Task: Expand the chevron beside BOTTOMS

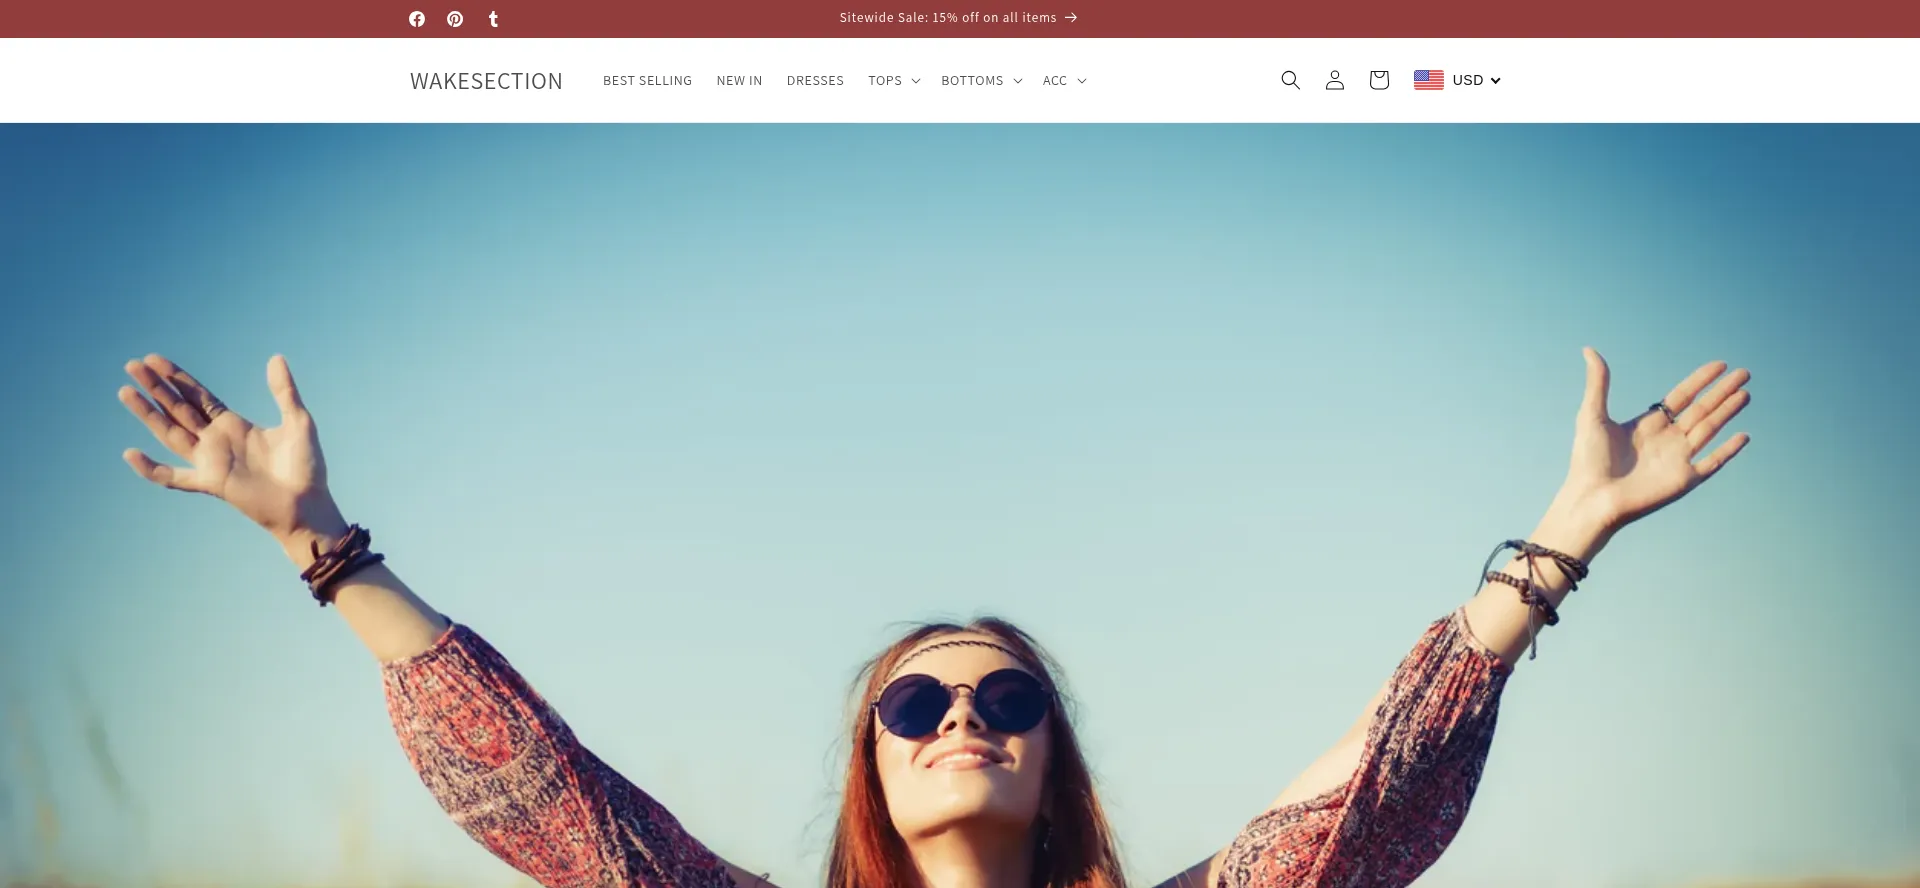Action: [1017, 81]
